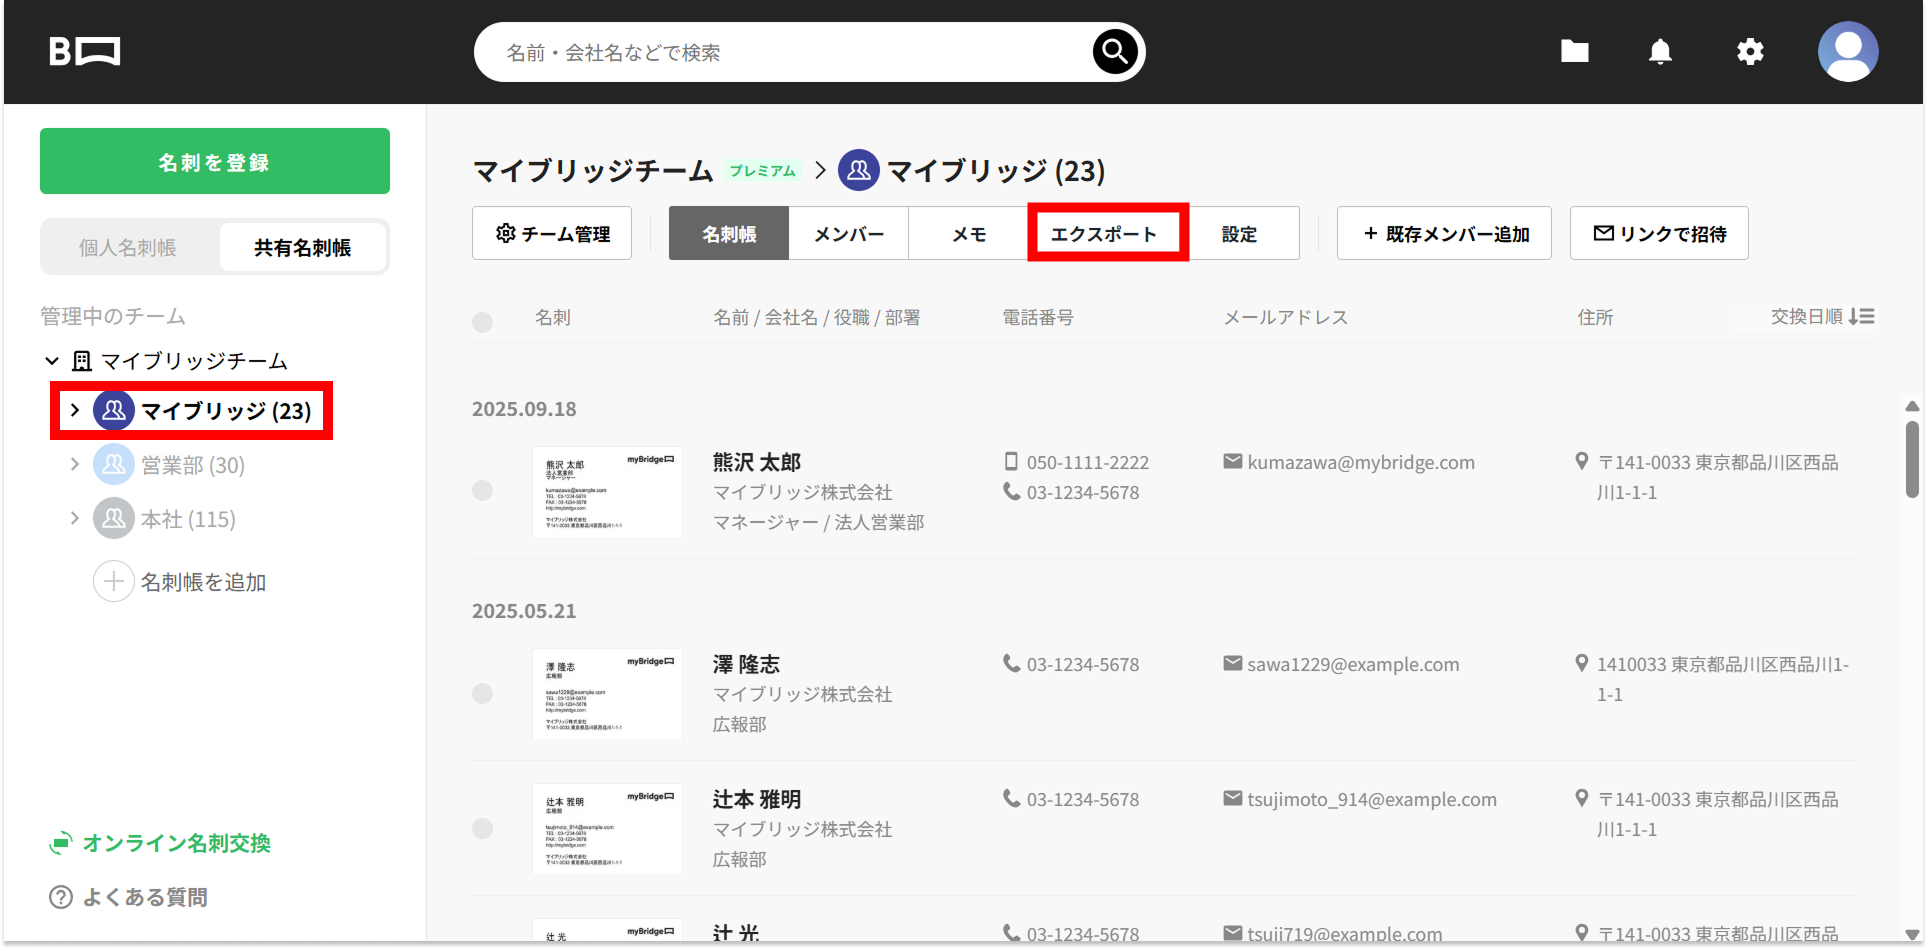Expand the 本社 (115) group
The height and width of the screenshot is (949, 1927).
[74, 518]
